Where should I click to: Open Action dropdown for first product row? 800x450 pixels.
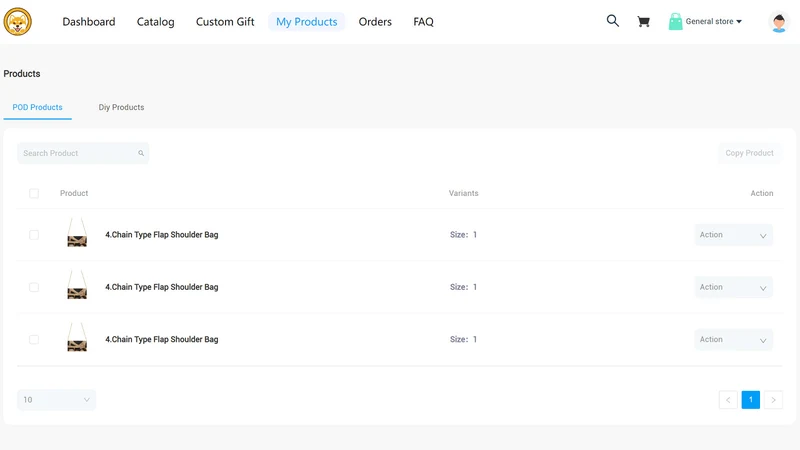733,235
